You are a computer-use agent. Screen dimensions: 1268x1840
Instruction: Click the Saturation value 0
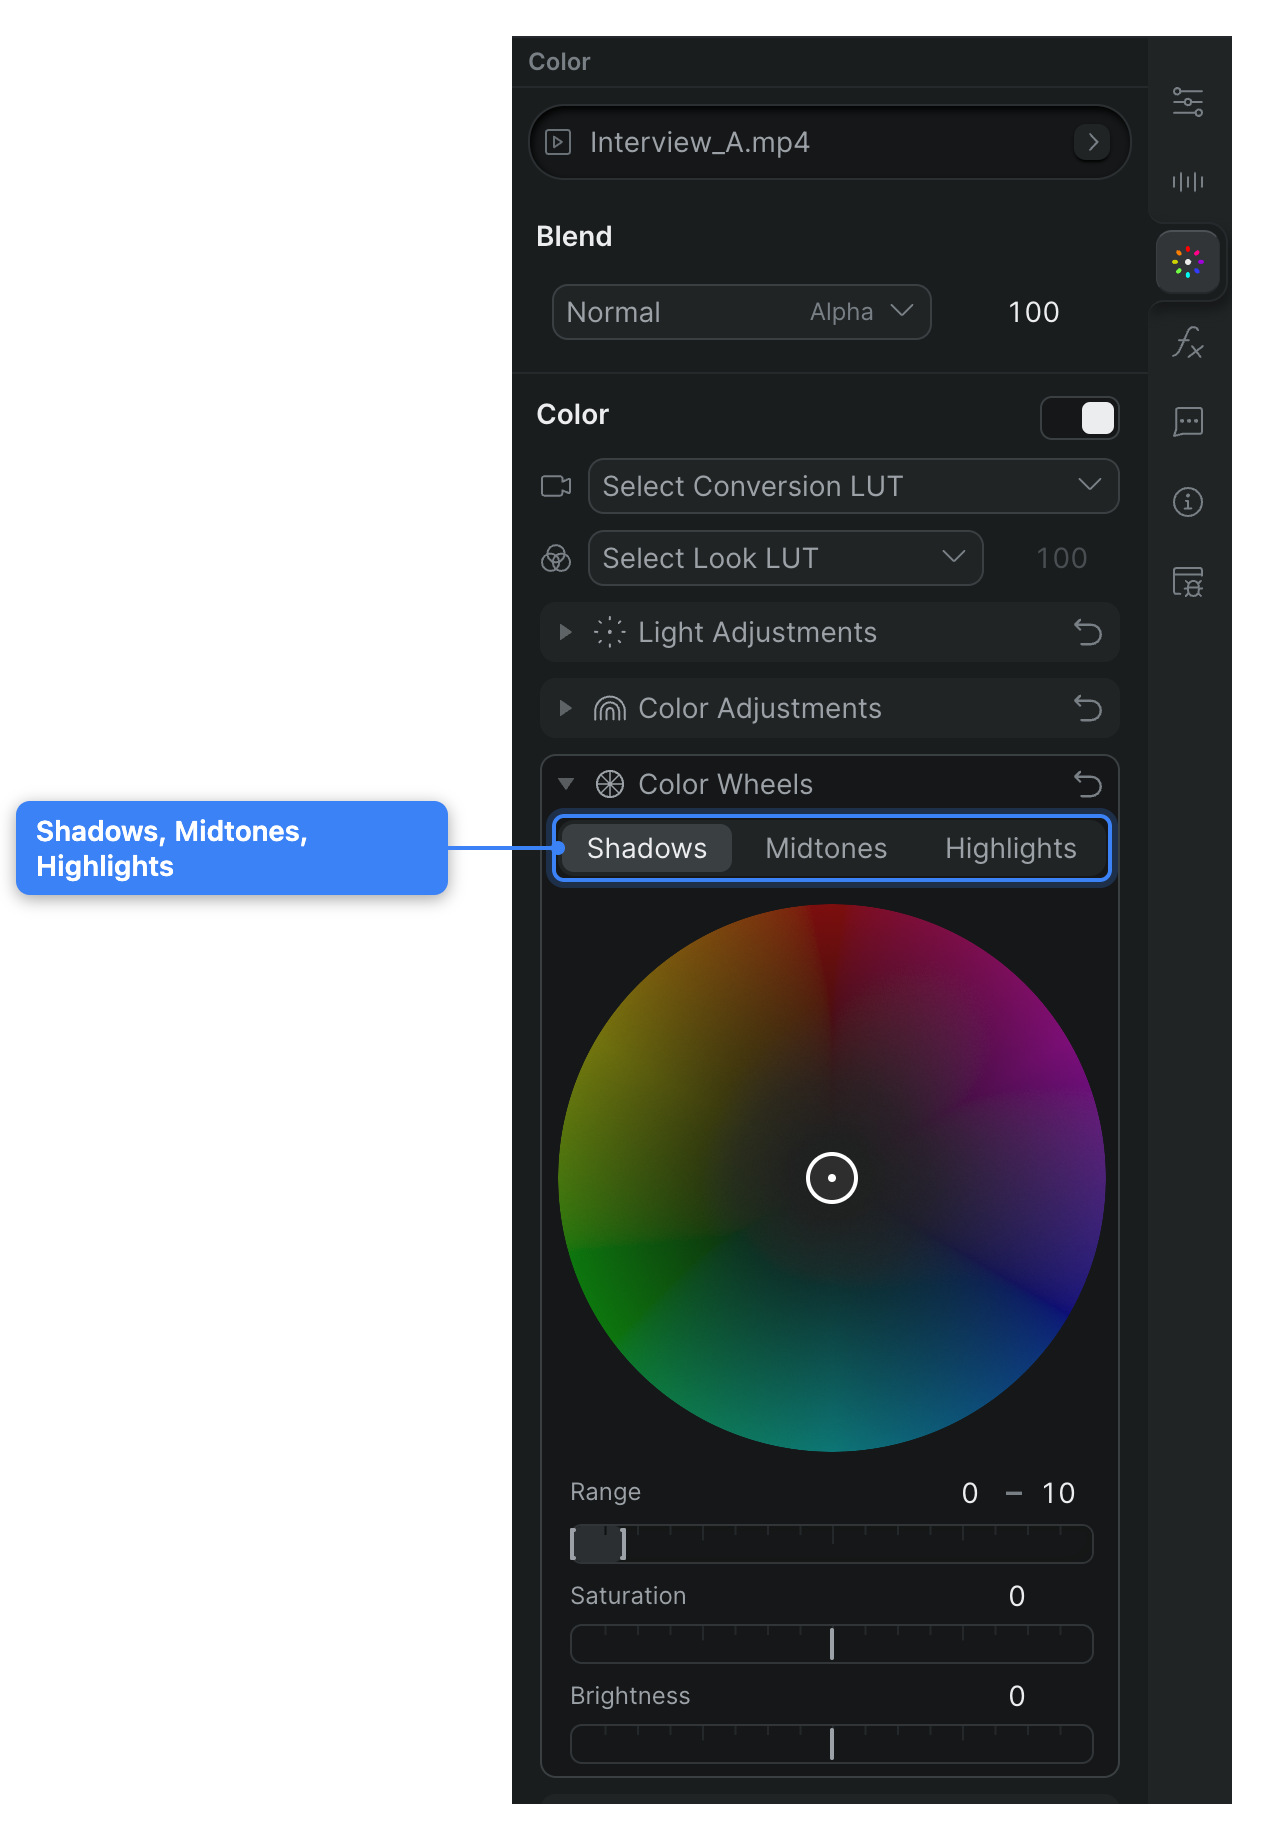click(x=1017, y=1596)
